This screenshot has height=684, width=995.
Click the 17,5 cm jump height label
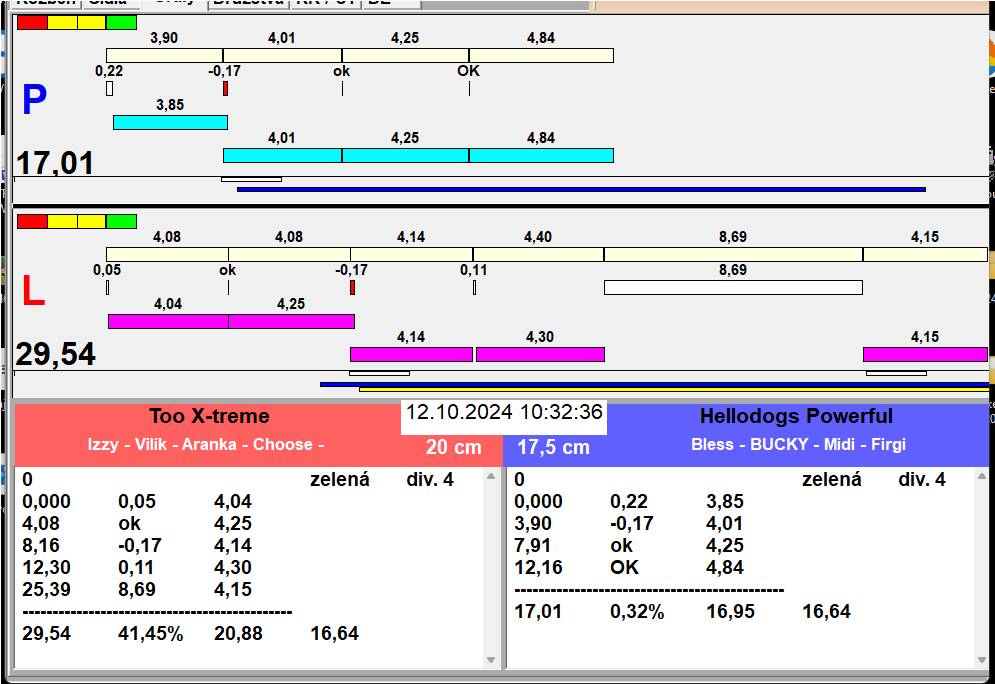point(553,447)
